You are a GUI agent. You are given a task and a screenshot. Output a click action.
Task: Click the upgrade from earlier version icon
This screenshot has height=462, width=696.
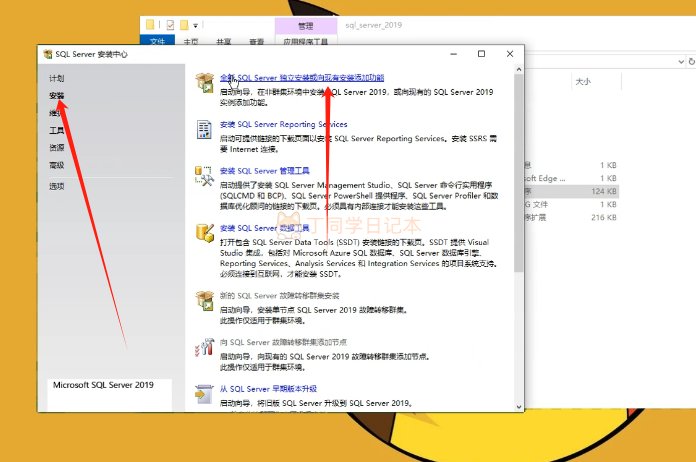[x=204, y=395]
